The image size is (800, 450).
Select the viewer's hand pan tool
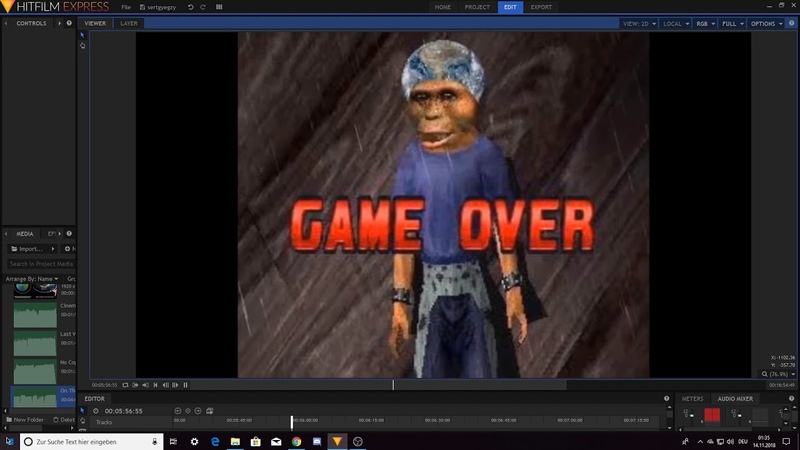click(x=82, y=45)
